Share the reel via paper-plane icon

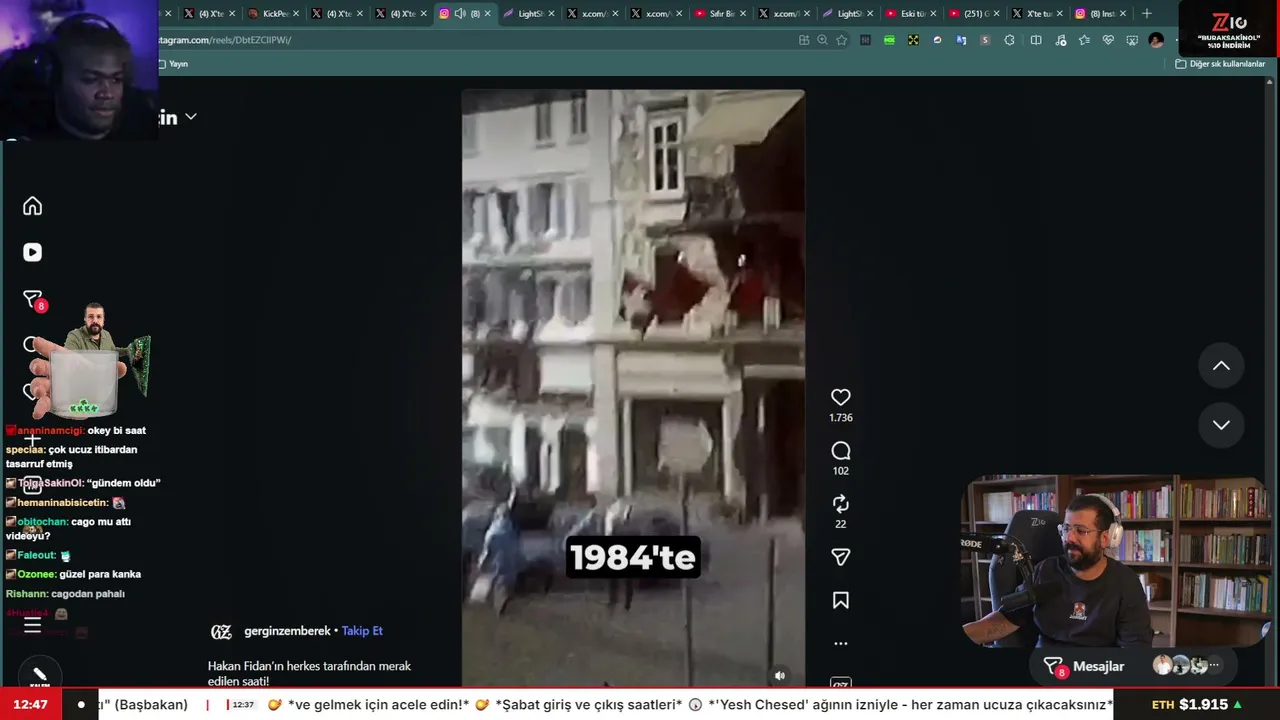click(x=841, y=557)
